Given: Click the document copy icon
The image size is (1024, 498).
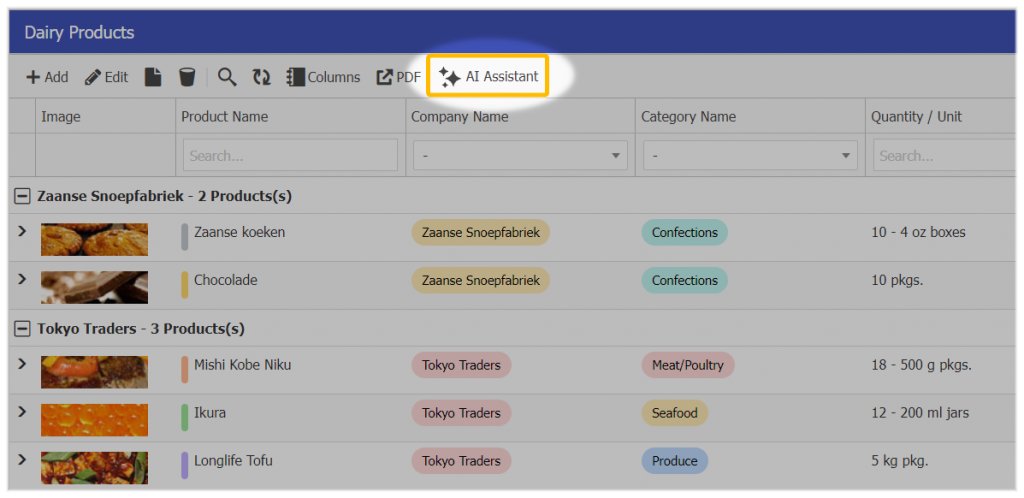Looking at the screenshot, I should [x=153, y=77].
